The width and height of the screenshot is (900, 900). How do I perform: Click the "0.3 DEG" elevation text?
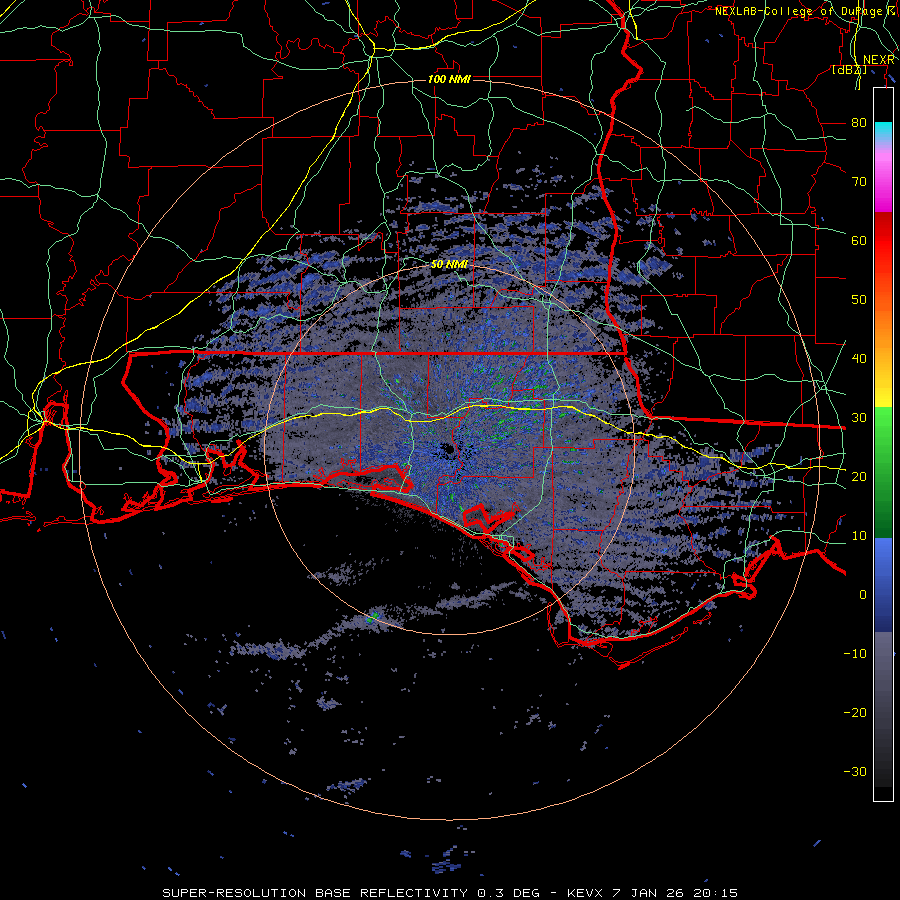509,893
